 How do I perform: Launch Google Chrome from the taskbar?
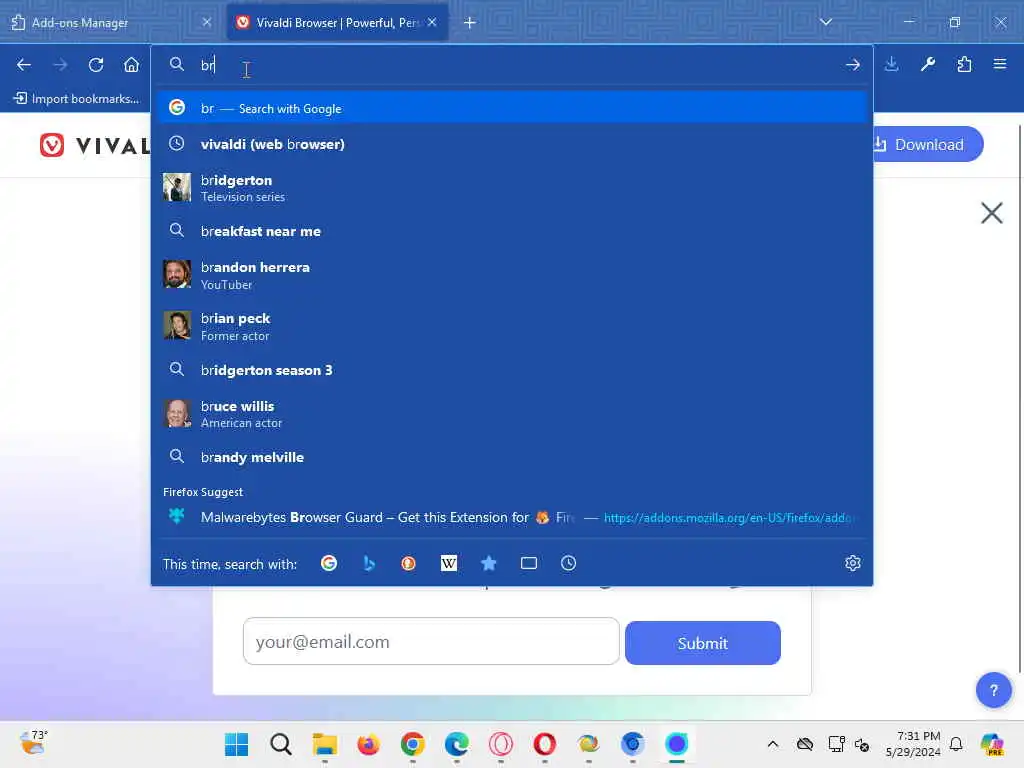coord(413,744)
